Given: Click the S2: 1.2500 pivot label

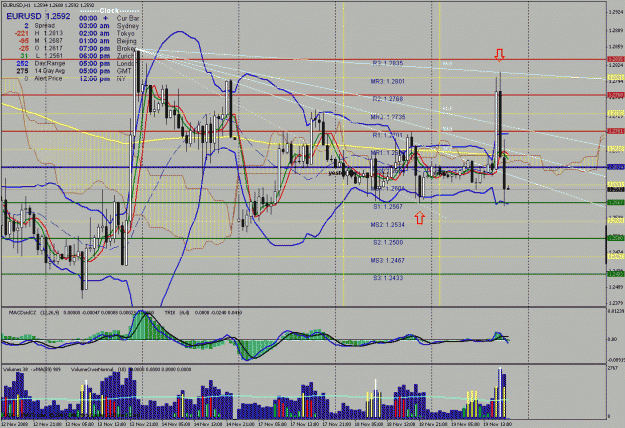Looking at the screenshot, I should tap(388, 242).
